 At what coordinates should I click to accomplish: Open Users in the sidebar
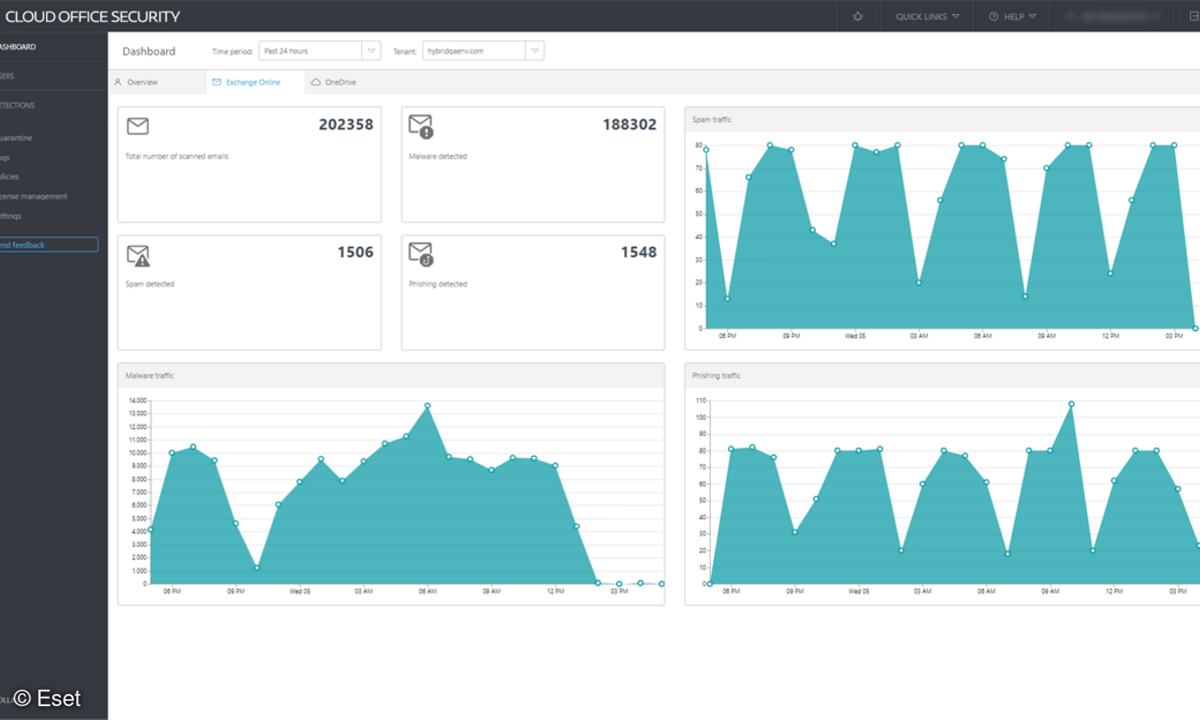pyautogui.click(x=8, y=76)
